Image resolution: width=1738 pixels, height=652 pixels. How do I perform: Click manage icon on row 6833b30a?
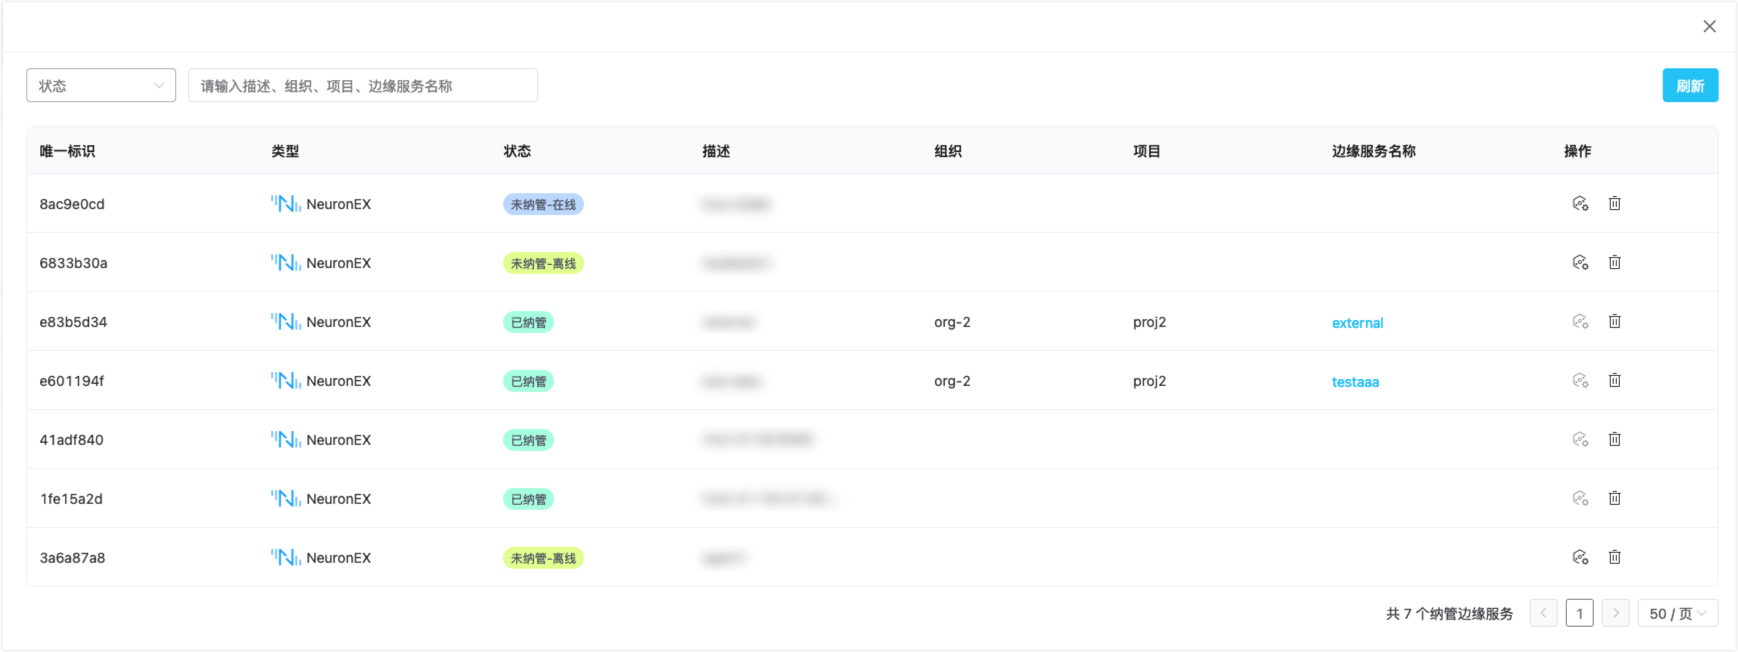1580,262
